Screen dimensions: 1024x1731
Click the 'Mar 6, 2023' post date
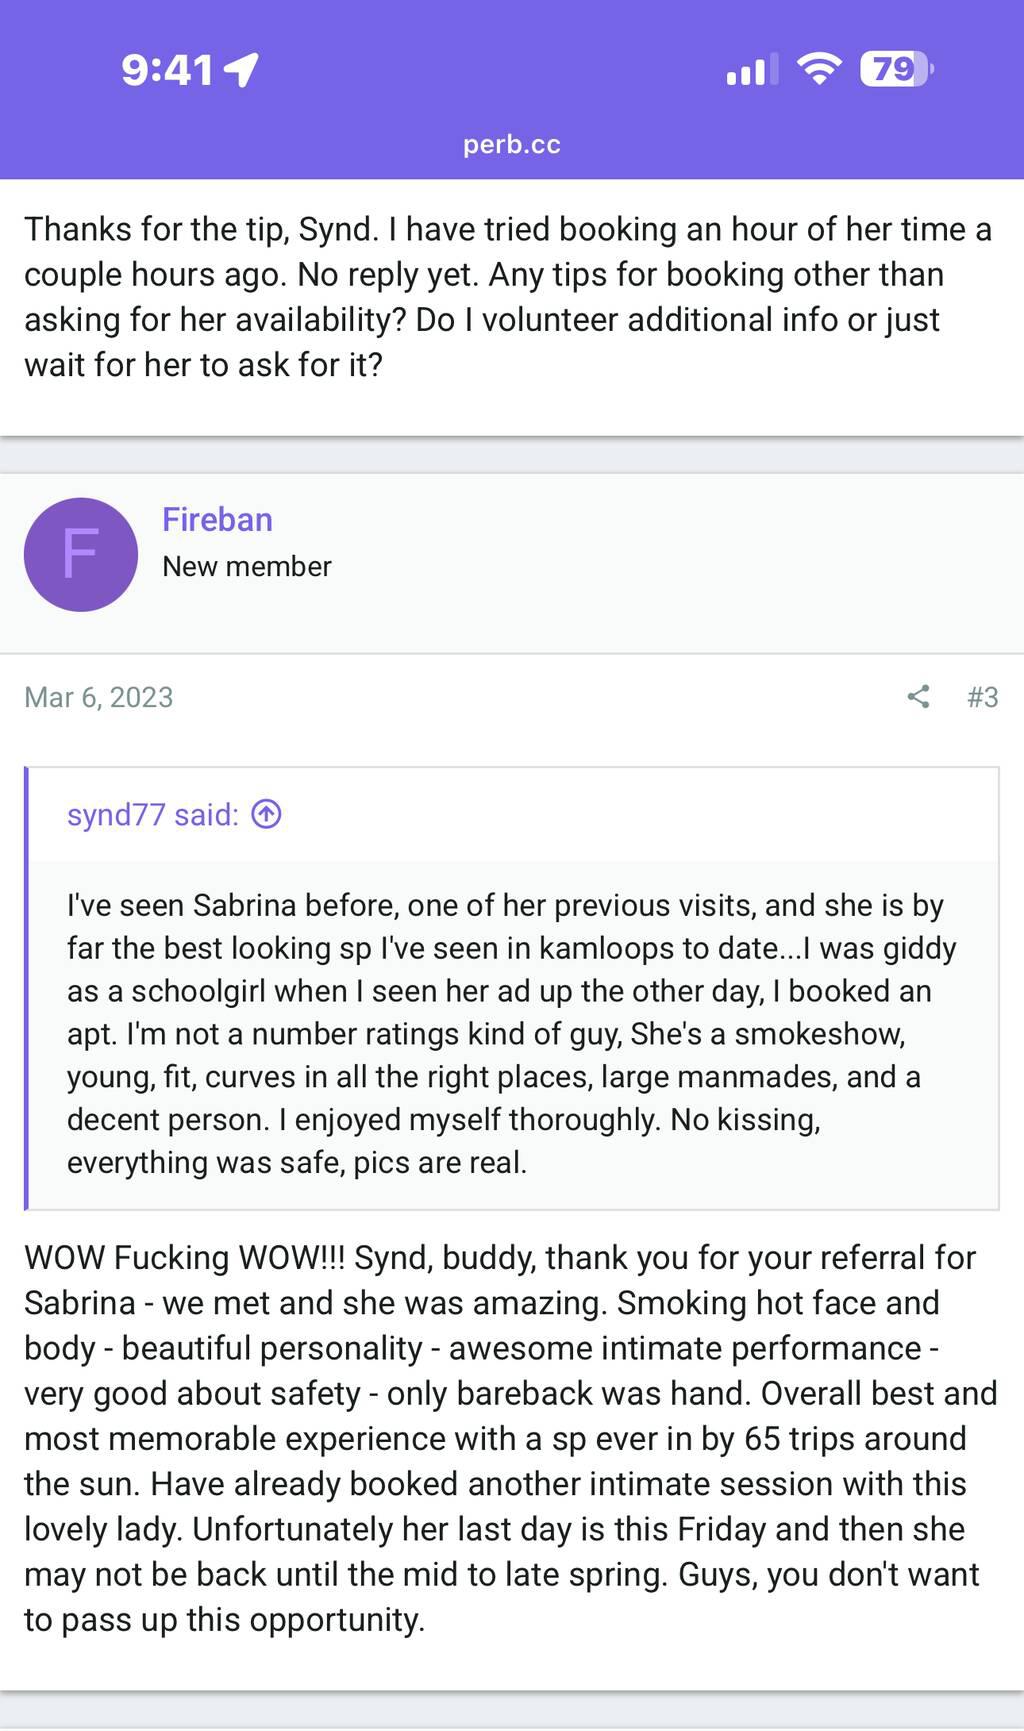click(x=99, y=697)
